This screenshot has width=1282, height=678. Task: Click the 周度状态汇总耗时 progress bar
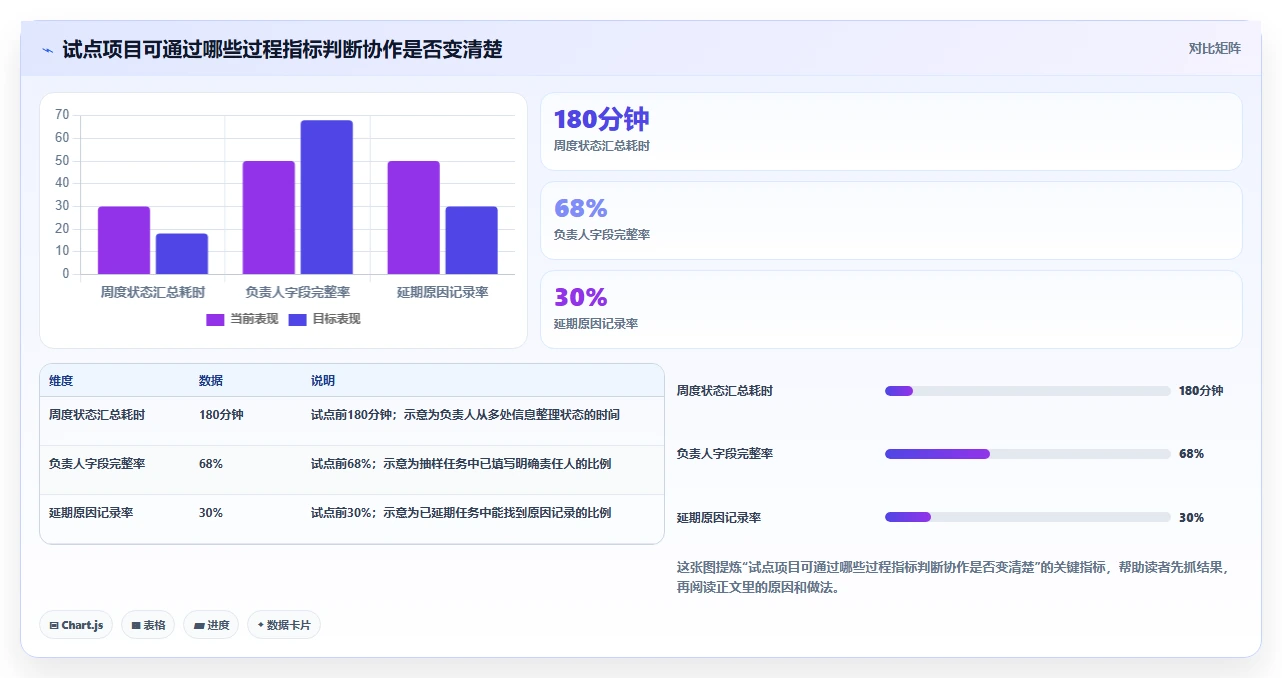tap(1027, 391)
